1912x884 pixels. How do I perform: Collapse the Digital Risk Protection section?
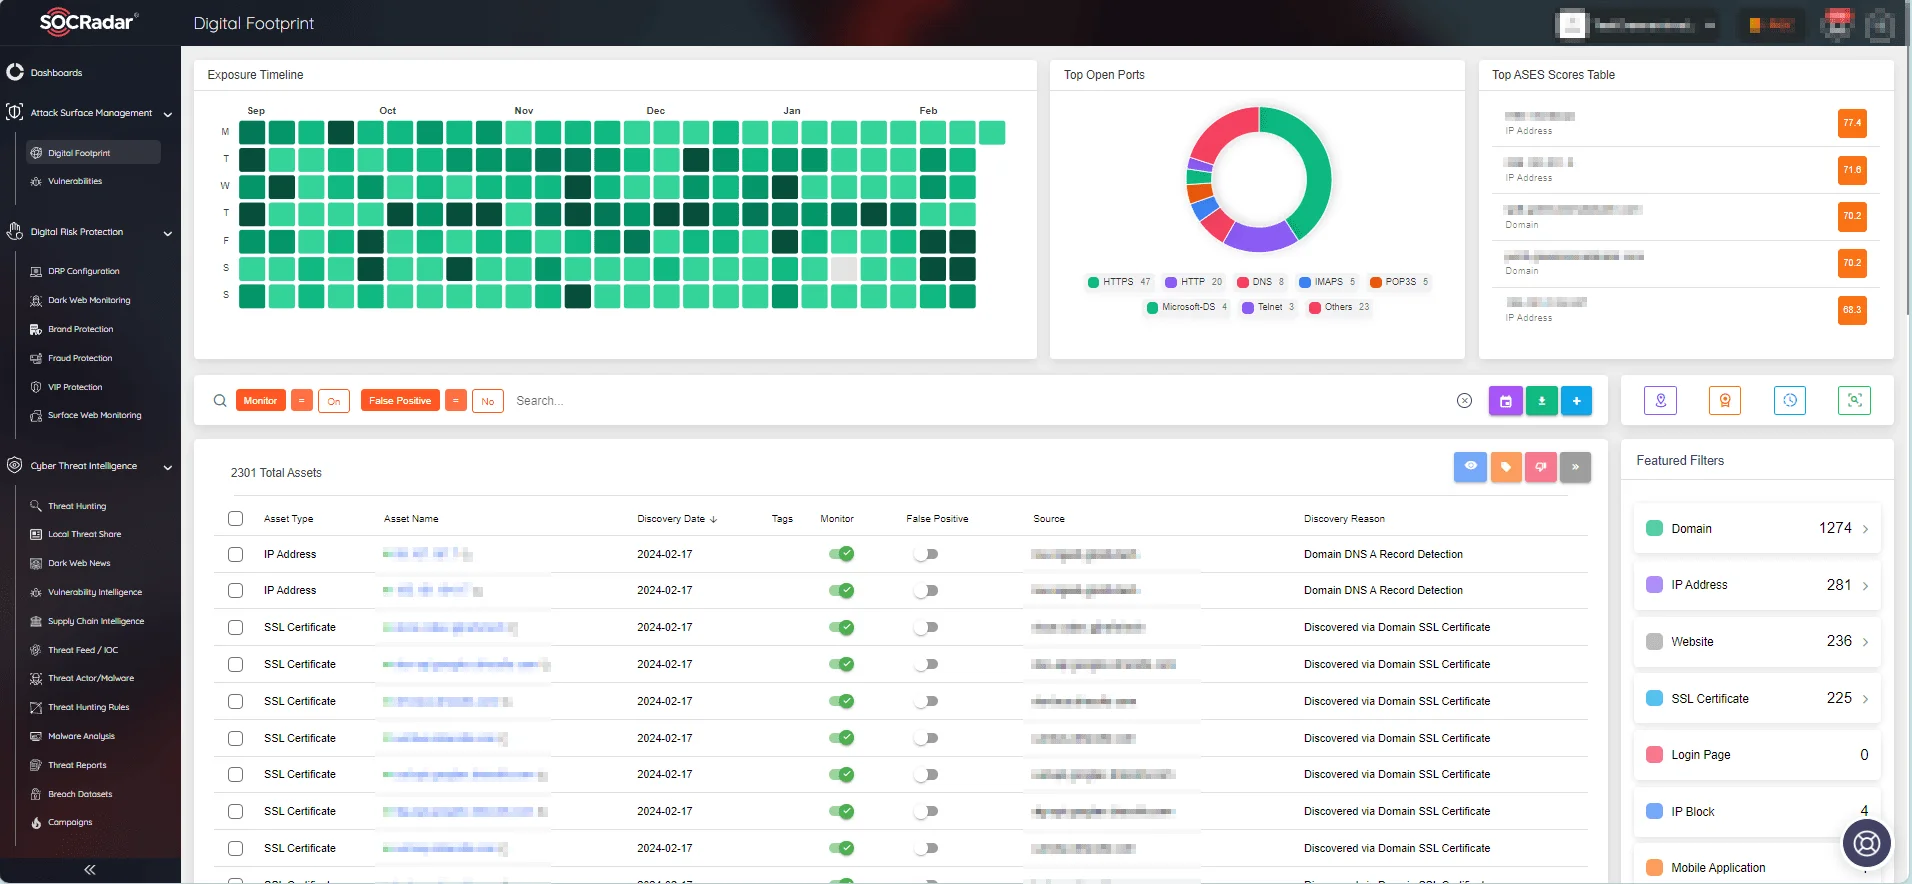pyautogui.click(x=167, y=233)
